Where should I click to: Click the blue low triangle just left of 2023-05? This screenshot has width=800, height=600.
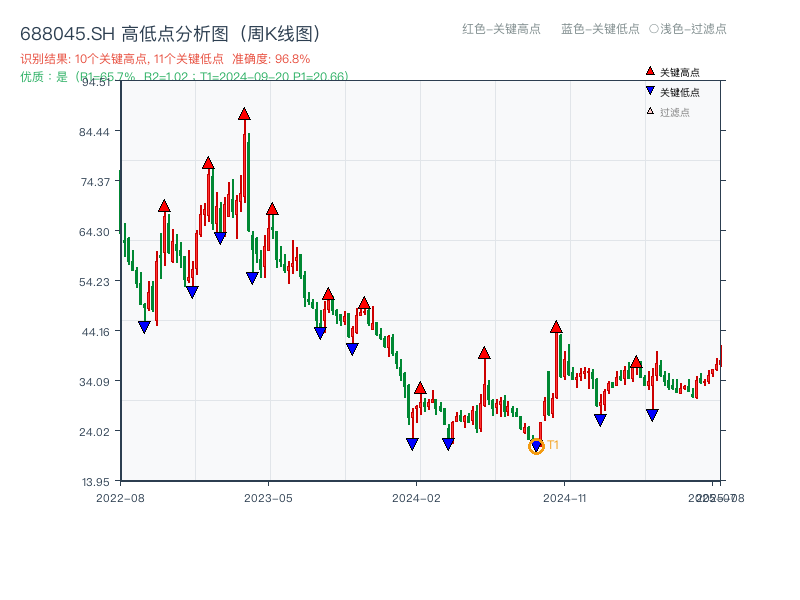click(x=251, y=276)
